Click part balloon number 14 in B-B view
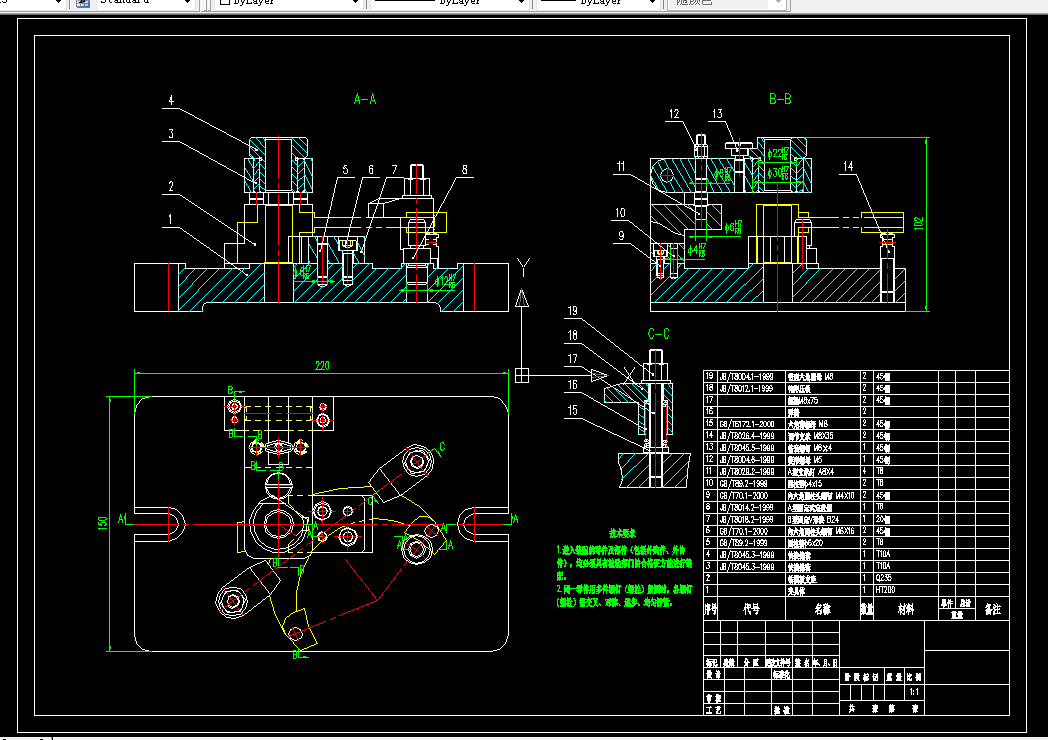Screen dimensions: 1048x740 point(847,166)
